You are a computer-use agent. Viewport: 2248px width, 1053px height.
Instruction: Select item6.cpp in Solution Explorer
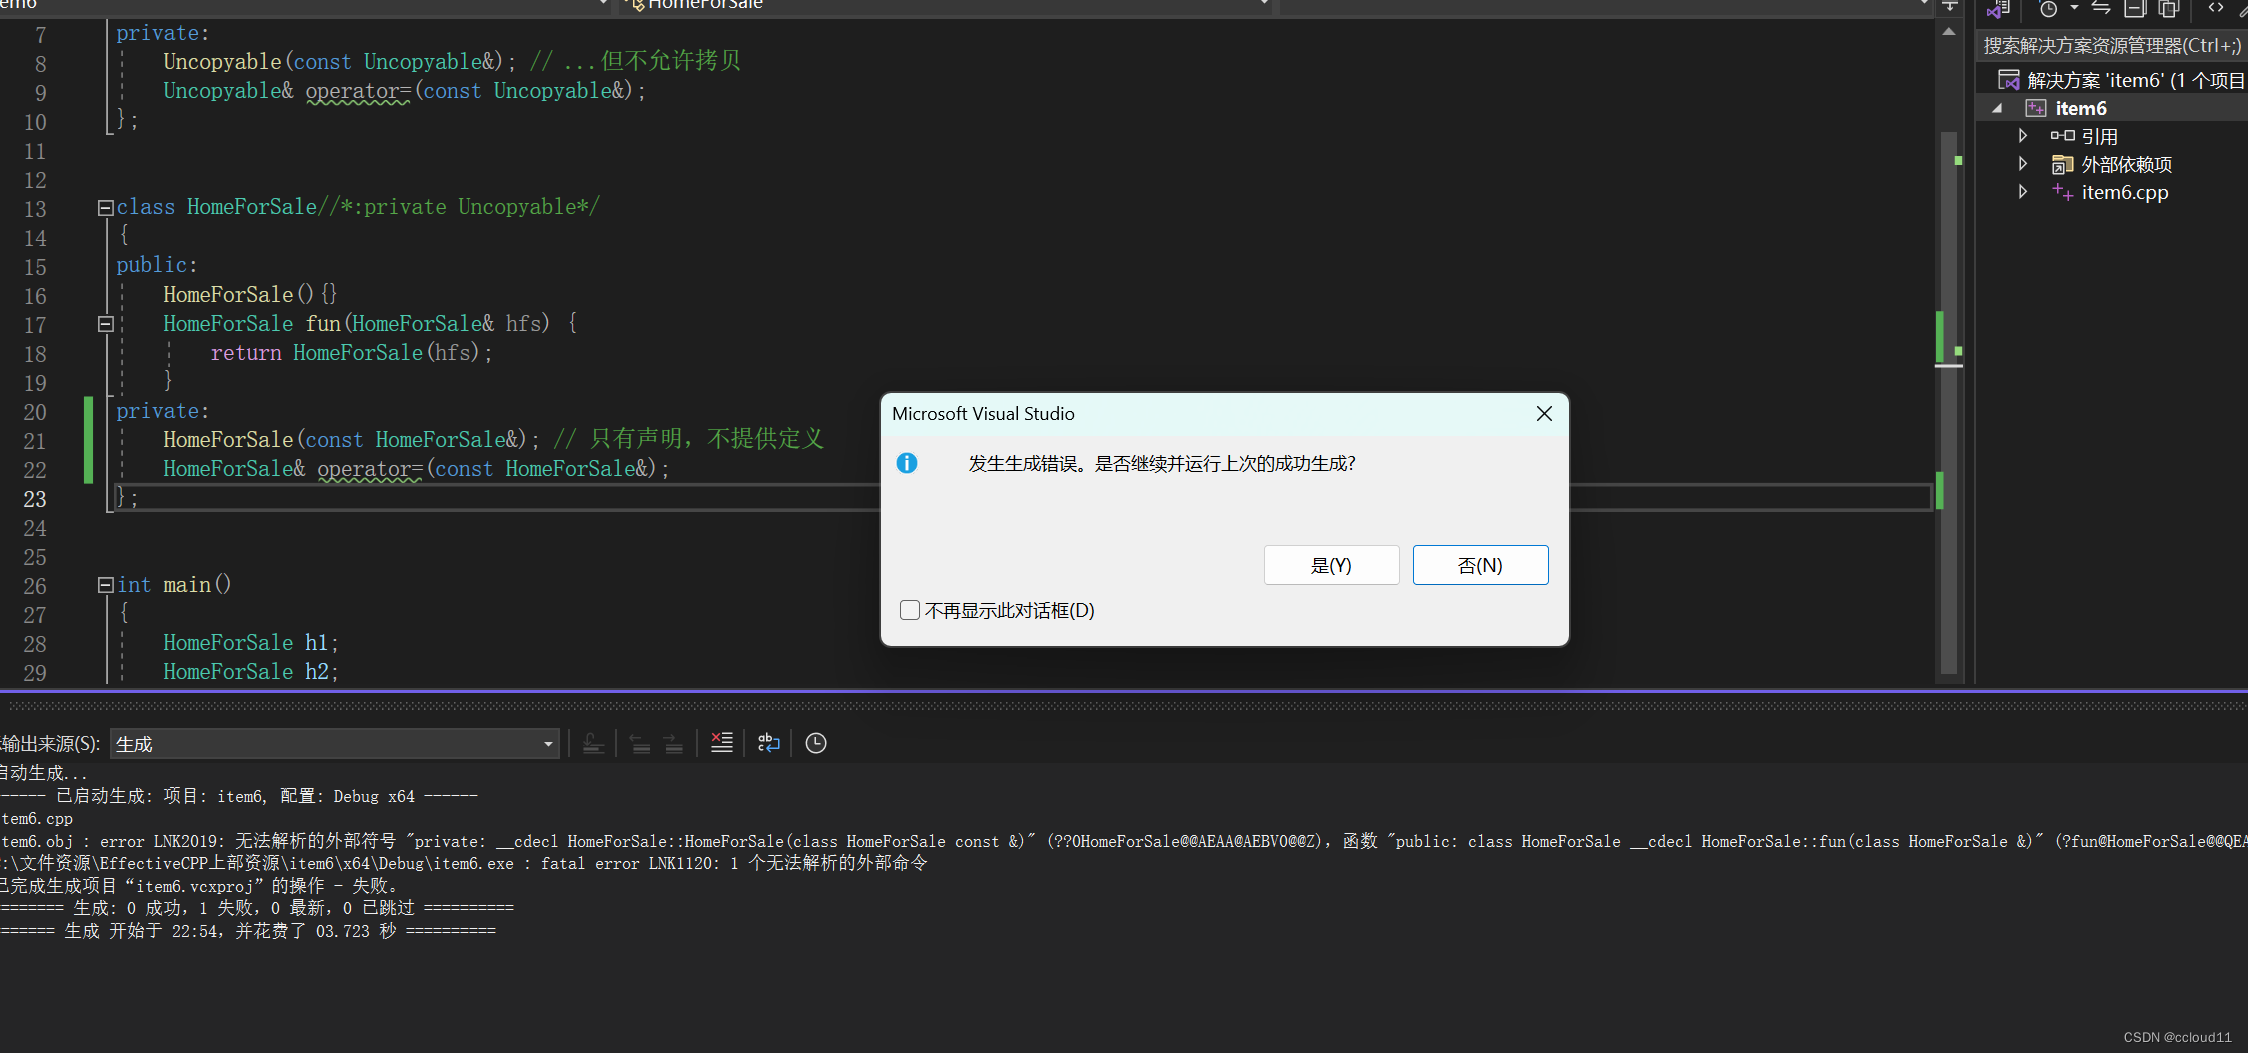(2125, 192)
